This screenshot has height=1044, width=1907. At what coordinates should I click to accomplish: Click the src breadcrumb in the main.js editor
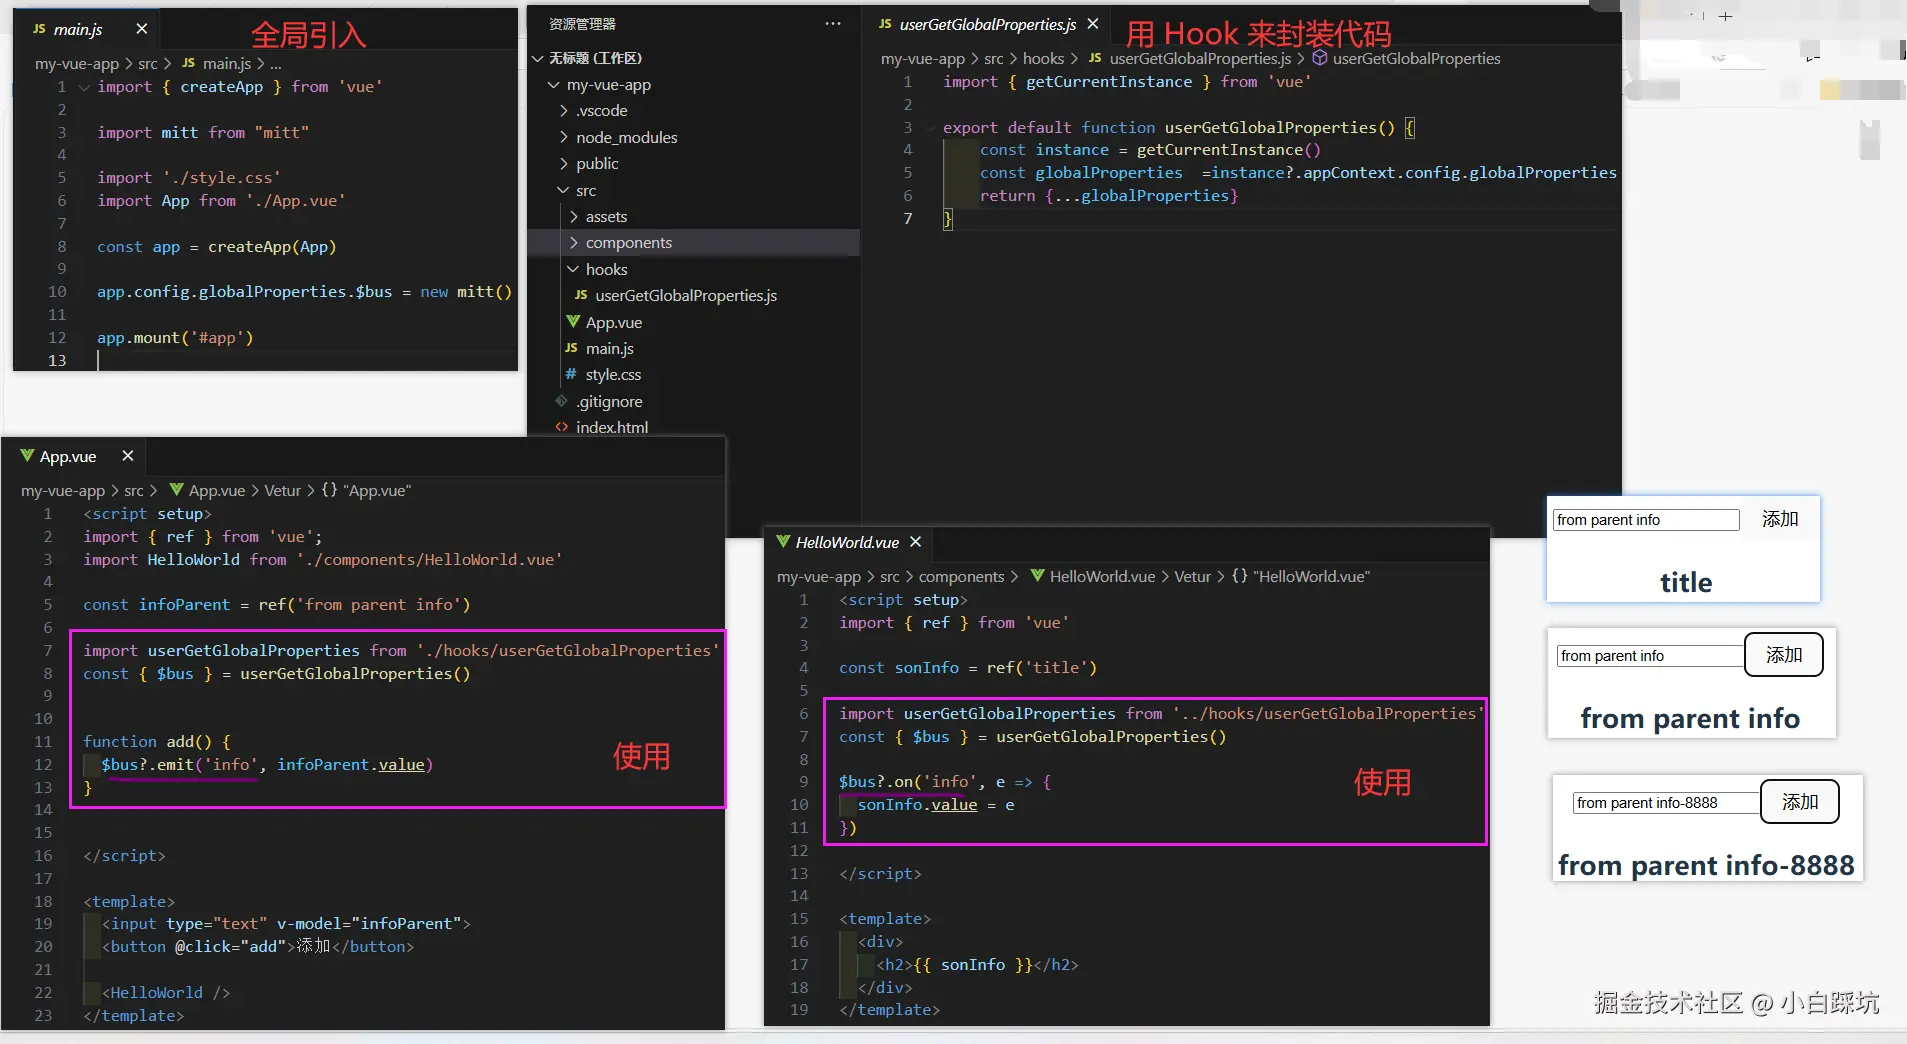(148, 63)
